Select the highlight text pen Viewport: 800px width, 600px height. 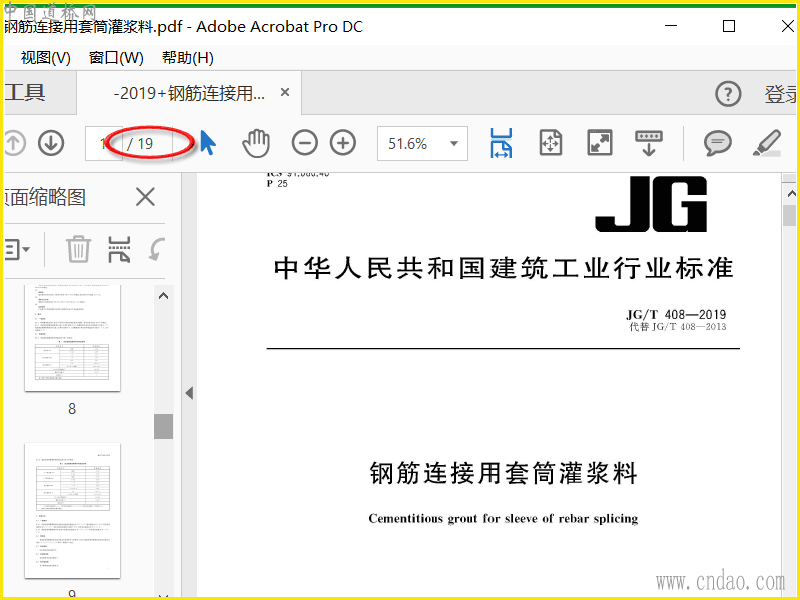tap(767, 143)
